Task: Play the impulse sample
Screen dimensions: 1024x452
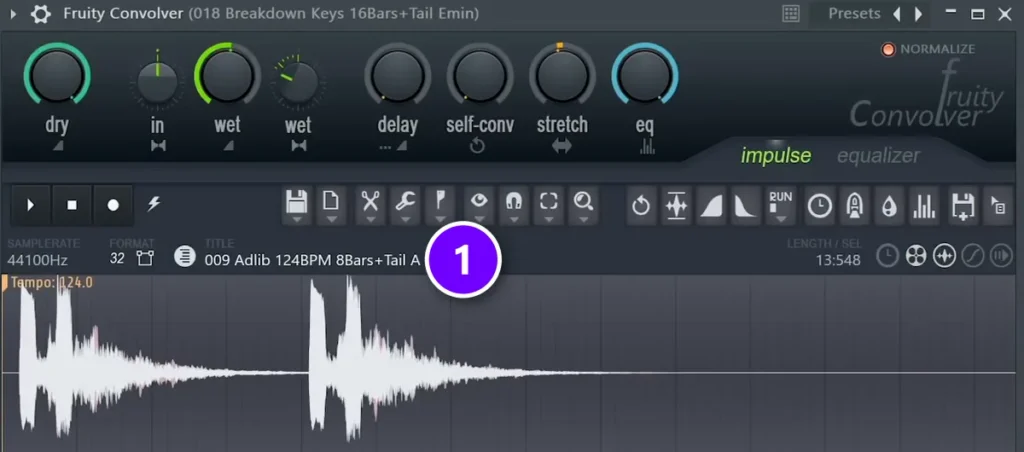Action: coord(31,205)
